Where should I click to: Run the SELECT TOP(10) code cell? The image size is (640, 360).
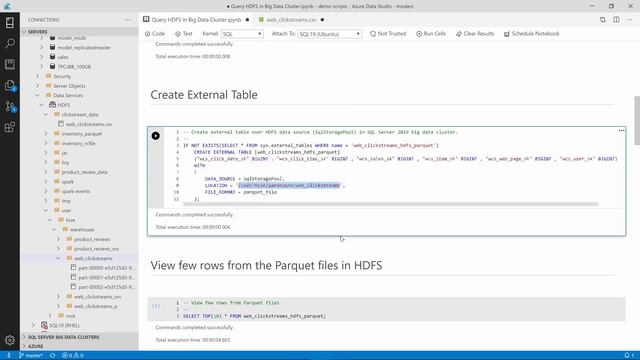[156, 306]
